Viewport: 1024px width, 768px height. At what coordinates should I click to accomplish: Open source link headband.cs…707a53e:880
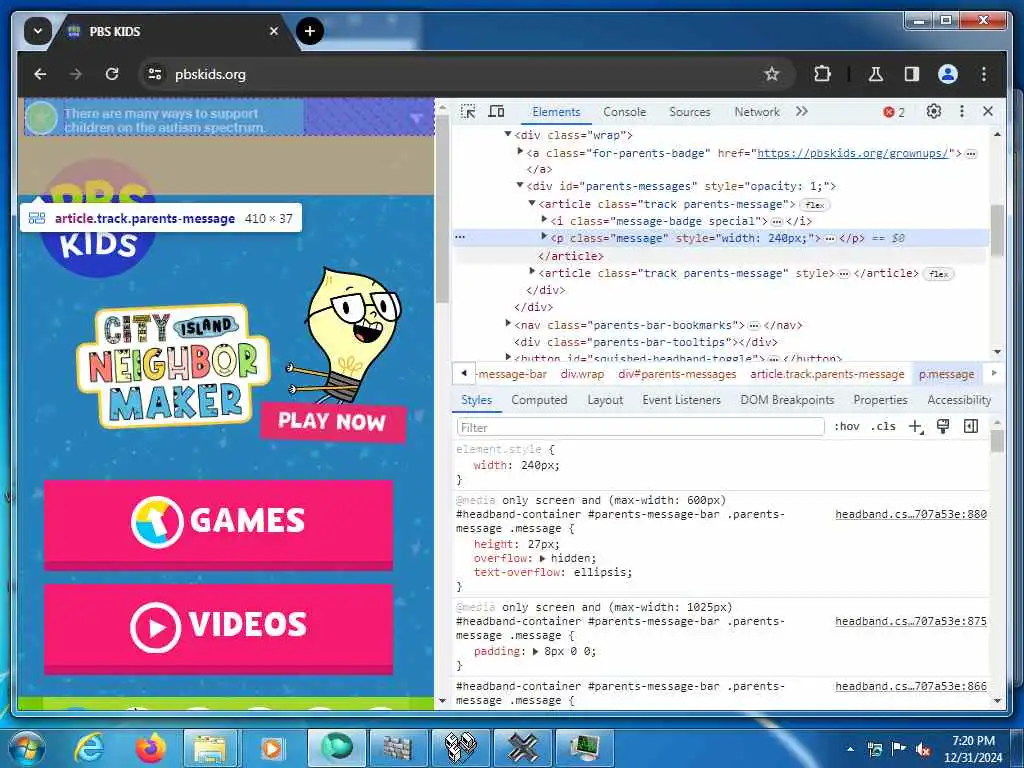(911, 515)
